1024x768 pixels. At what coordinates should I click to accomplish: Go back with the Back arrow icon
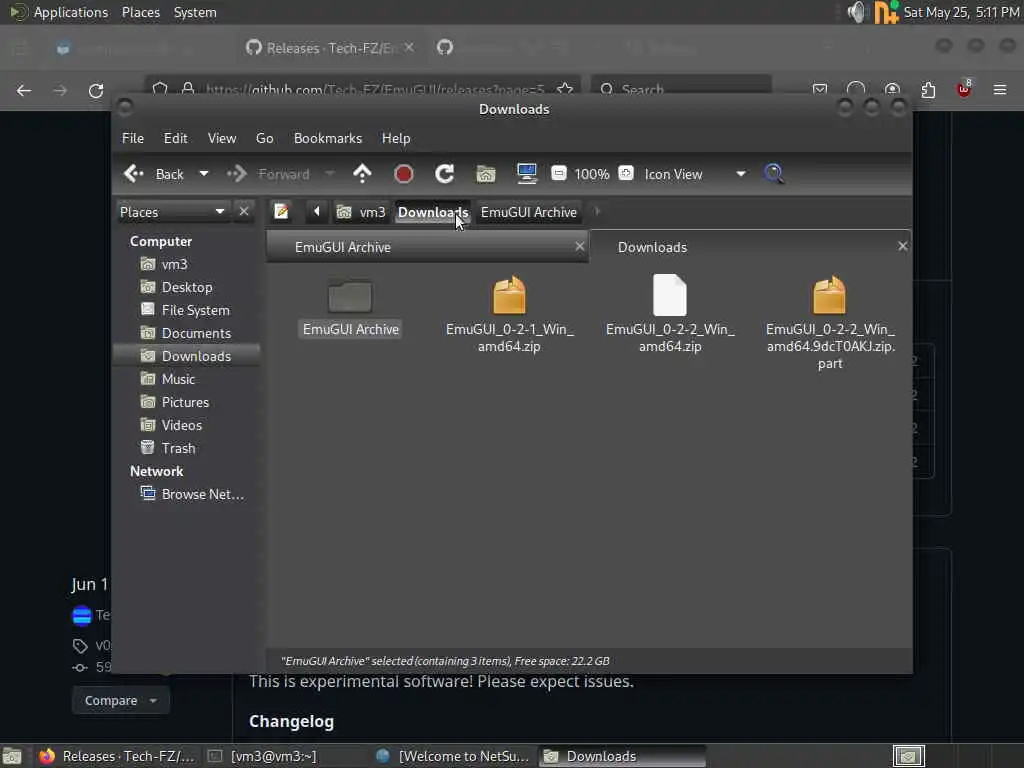click(134, 174)
